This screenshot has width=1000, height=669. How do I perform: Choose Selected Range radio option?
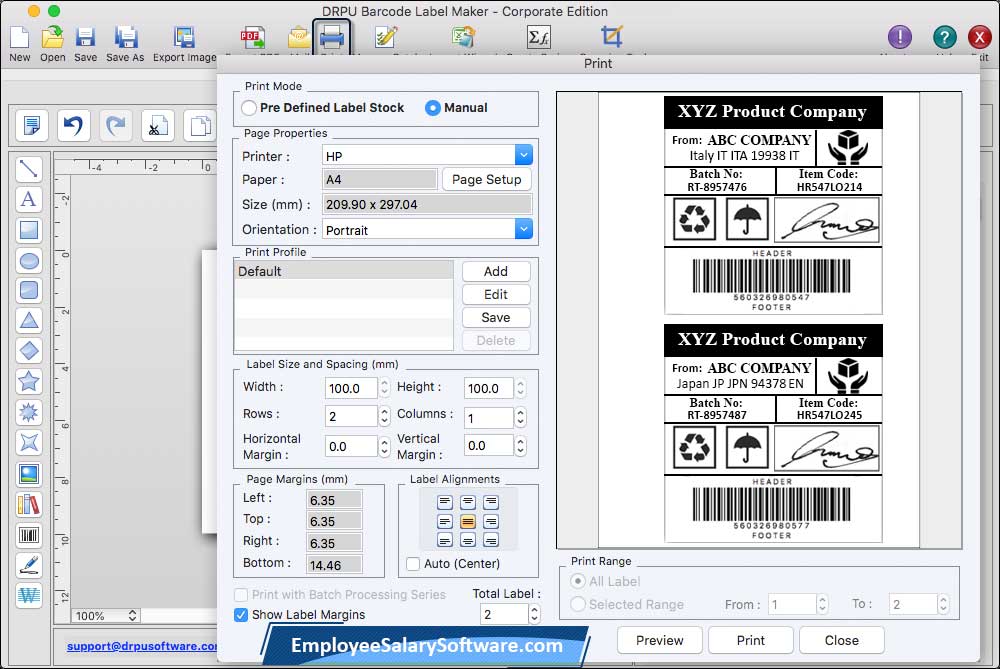pos(578,604)
